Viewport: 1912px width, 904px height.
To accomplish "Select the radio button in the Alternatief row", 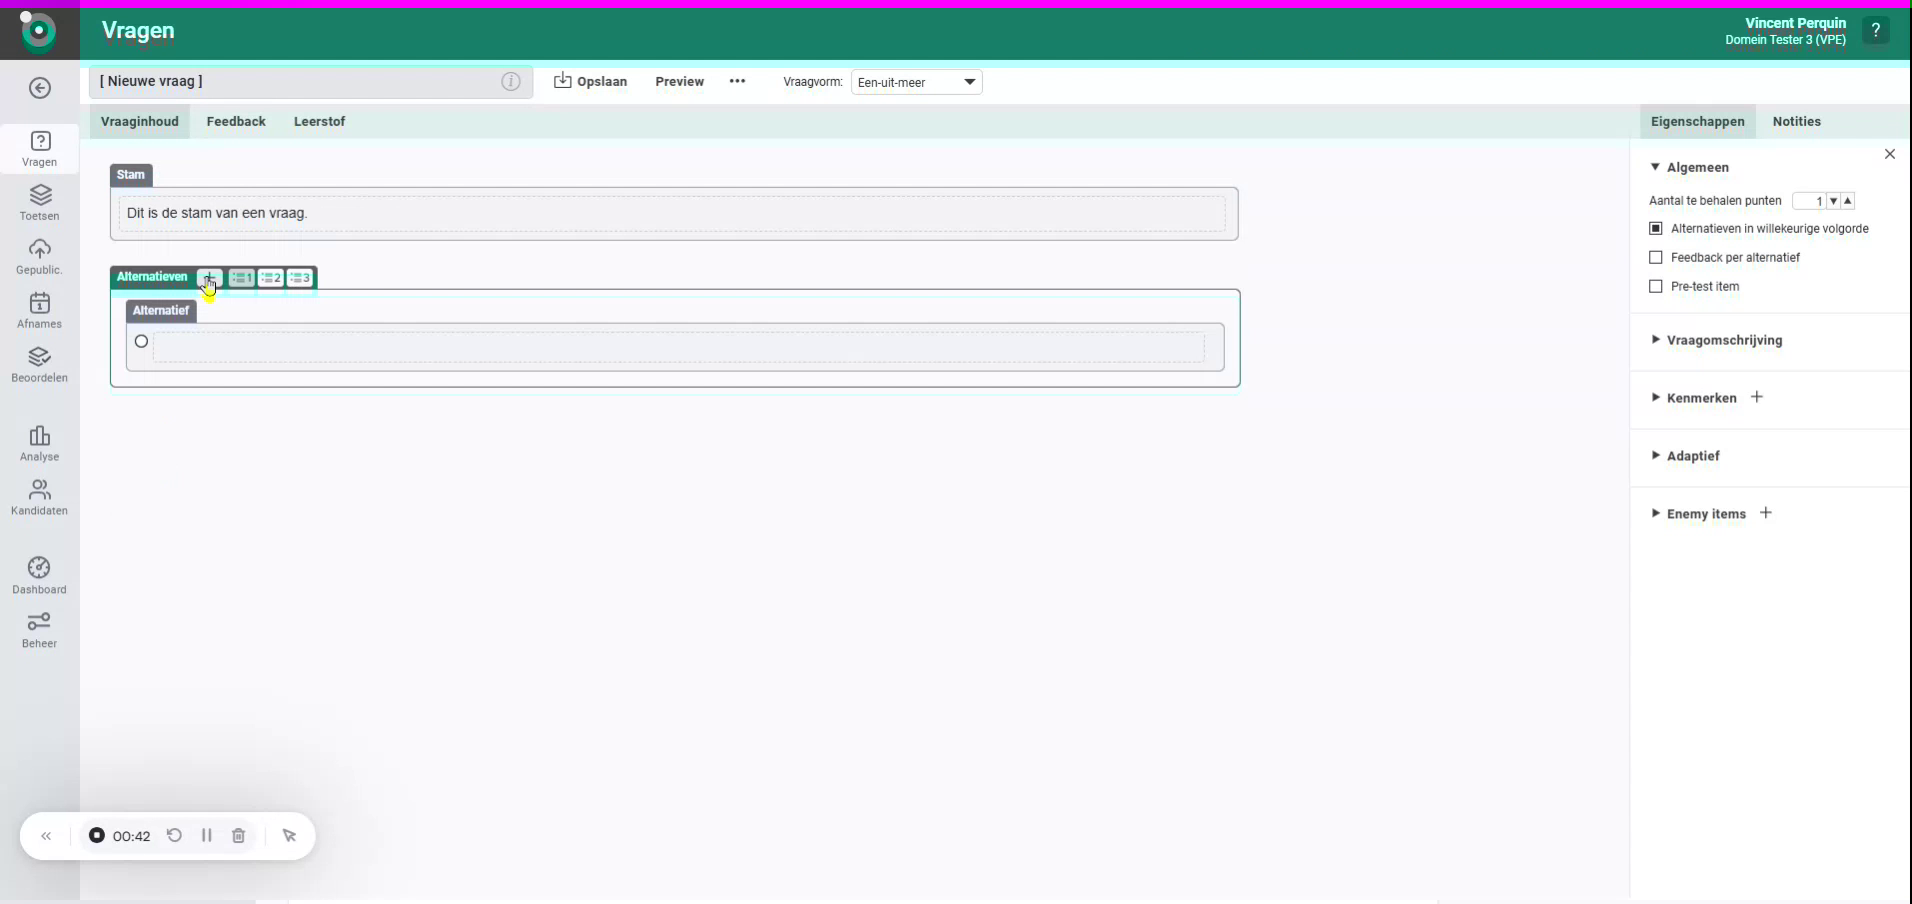I will coord(141,341).
